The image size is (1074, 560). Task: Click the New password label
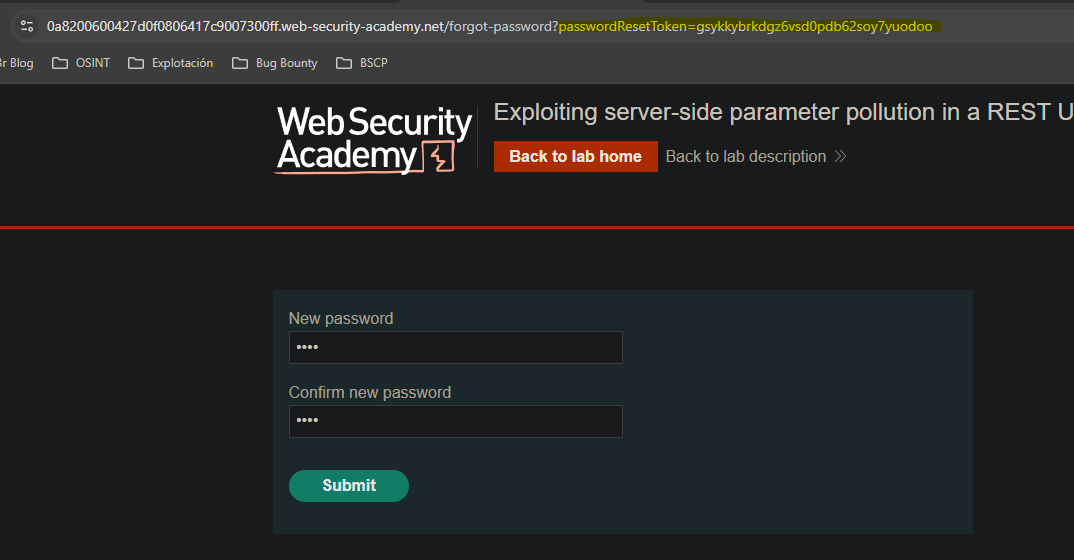click(x=341, y=319)
